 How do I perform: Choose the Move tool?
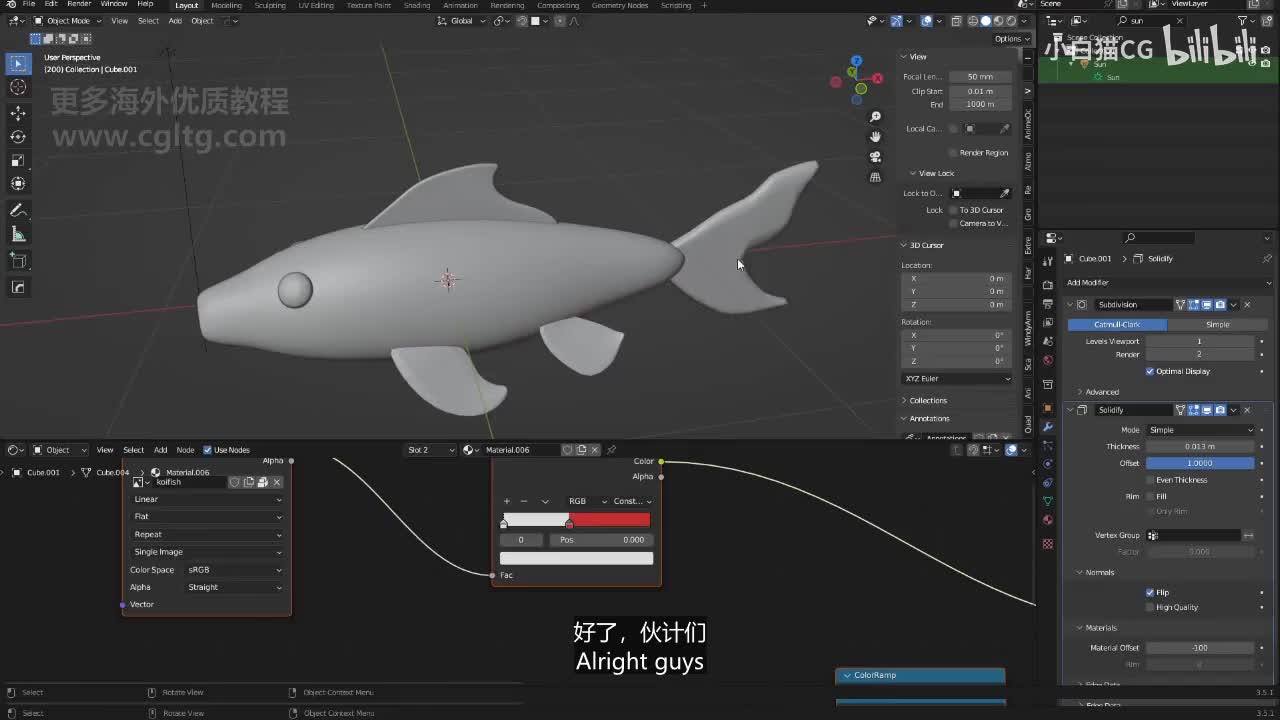coord(18,113)
